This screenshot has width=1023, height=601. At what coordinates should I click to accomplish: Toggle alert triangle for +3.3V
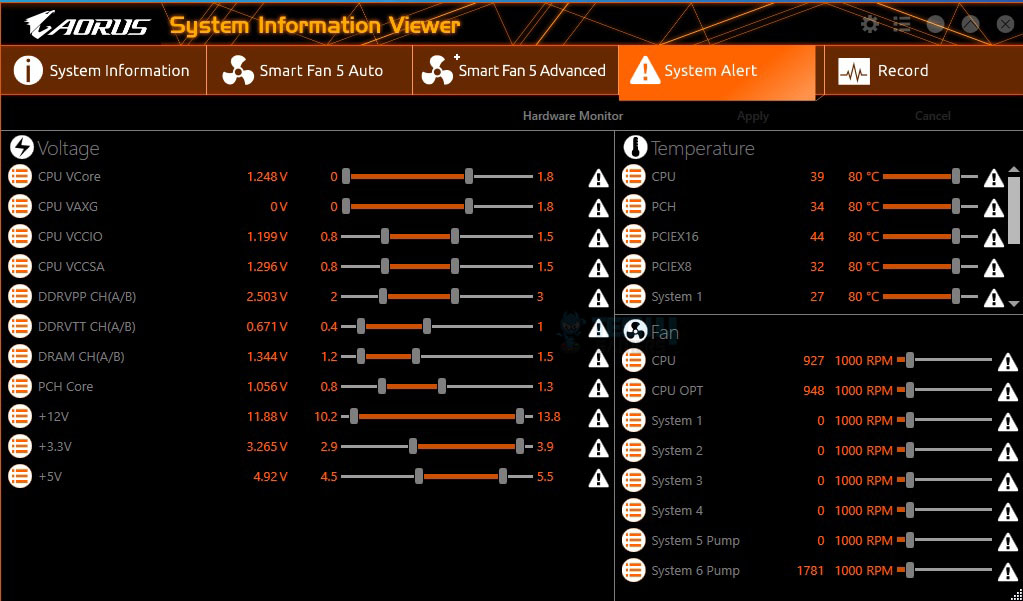click(598, 448)
